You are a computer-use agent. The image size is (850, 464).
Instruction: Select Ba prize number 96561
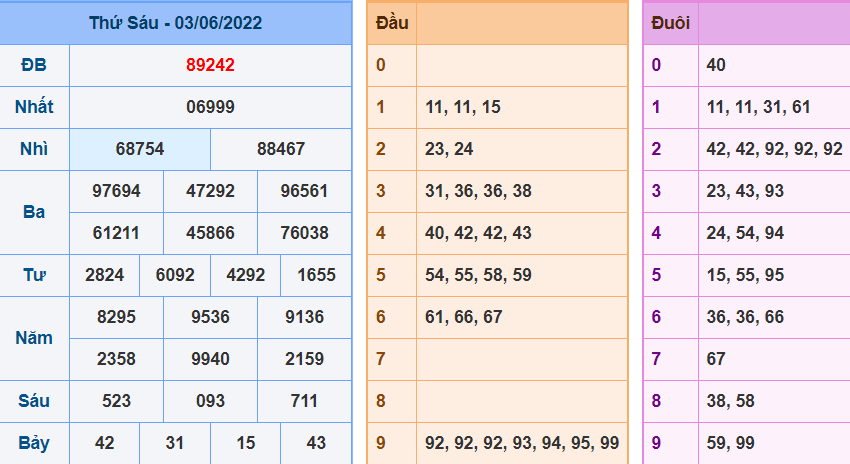coord(304,191)
